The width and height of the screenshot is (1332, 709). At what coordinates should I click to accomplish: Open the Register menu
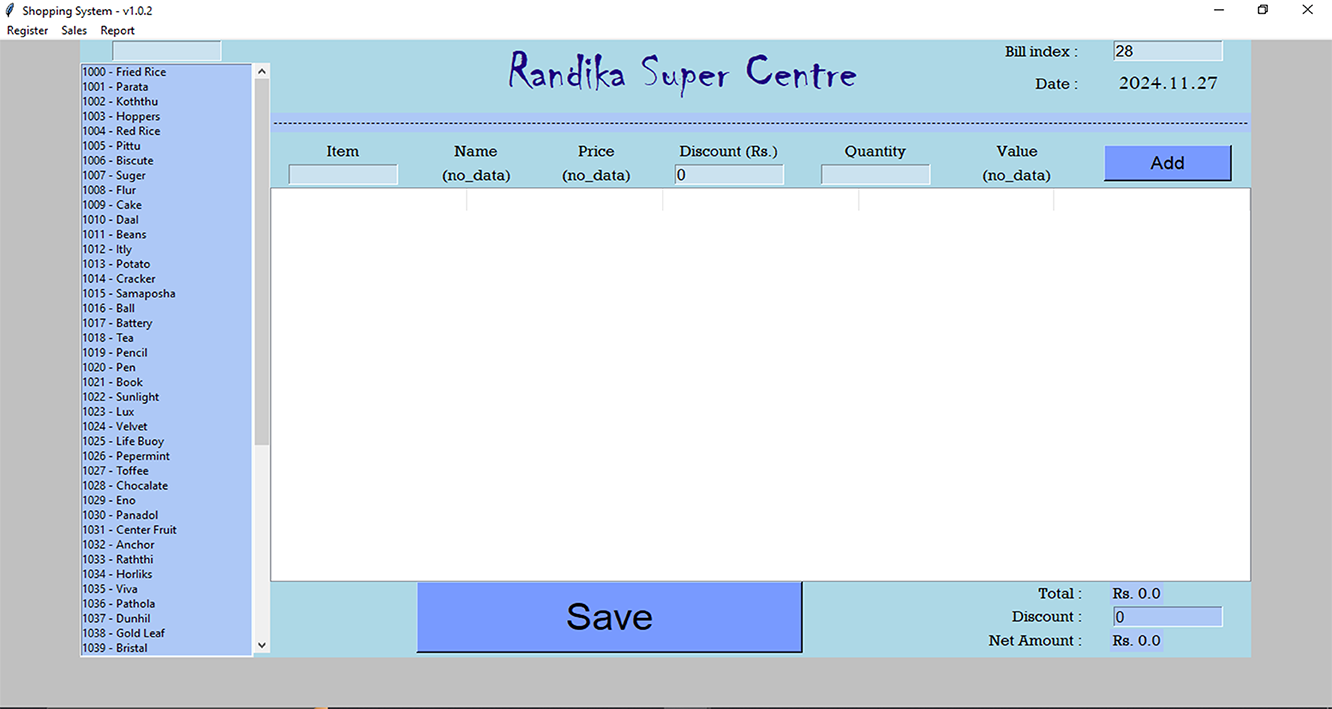point(27,31)
